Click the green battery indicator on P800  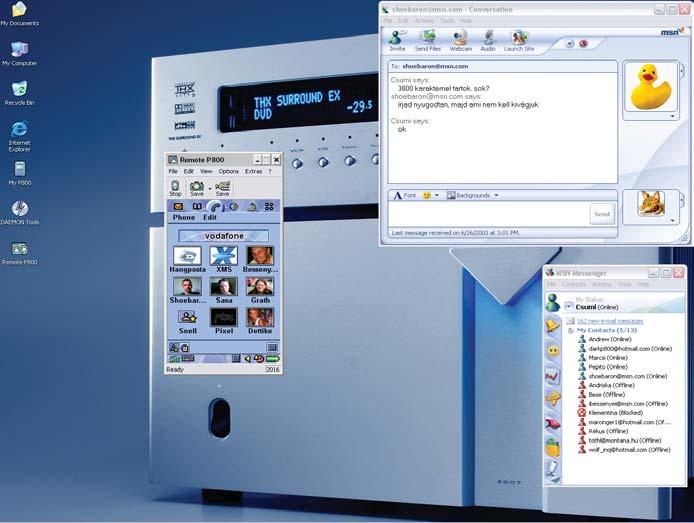coord(273,358)
